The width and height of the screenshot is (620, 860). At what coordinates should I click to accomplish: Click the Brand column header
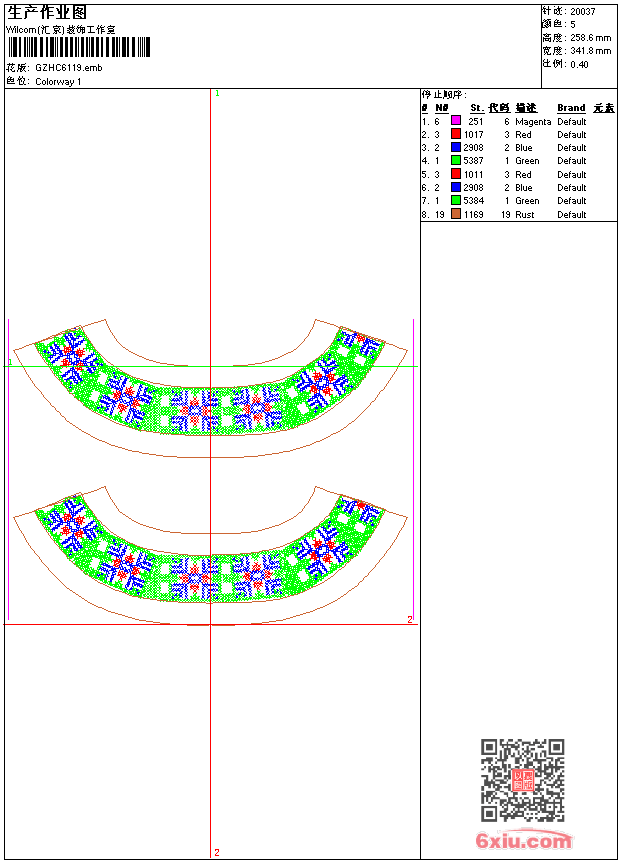click(x=571, y=108)
